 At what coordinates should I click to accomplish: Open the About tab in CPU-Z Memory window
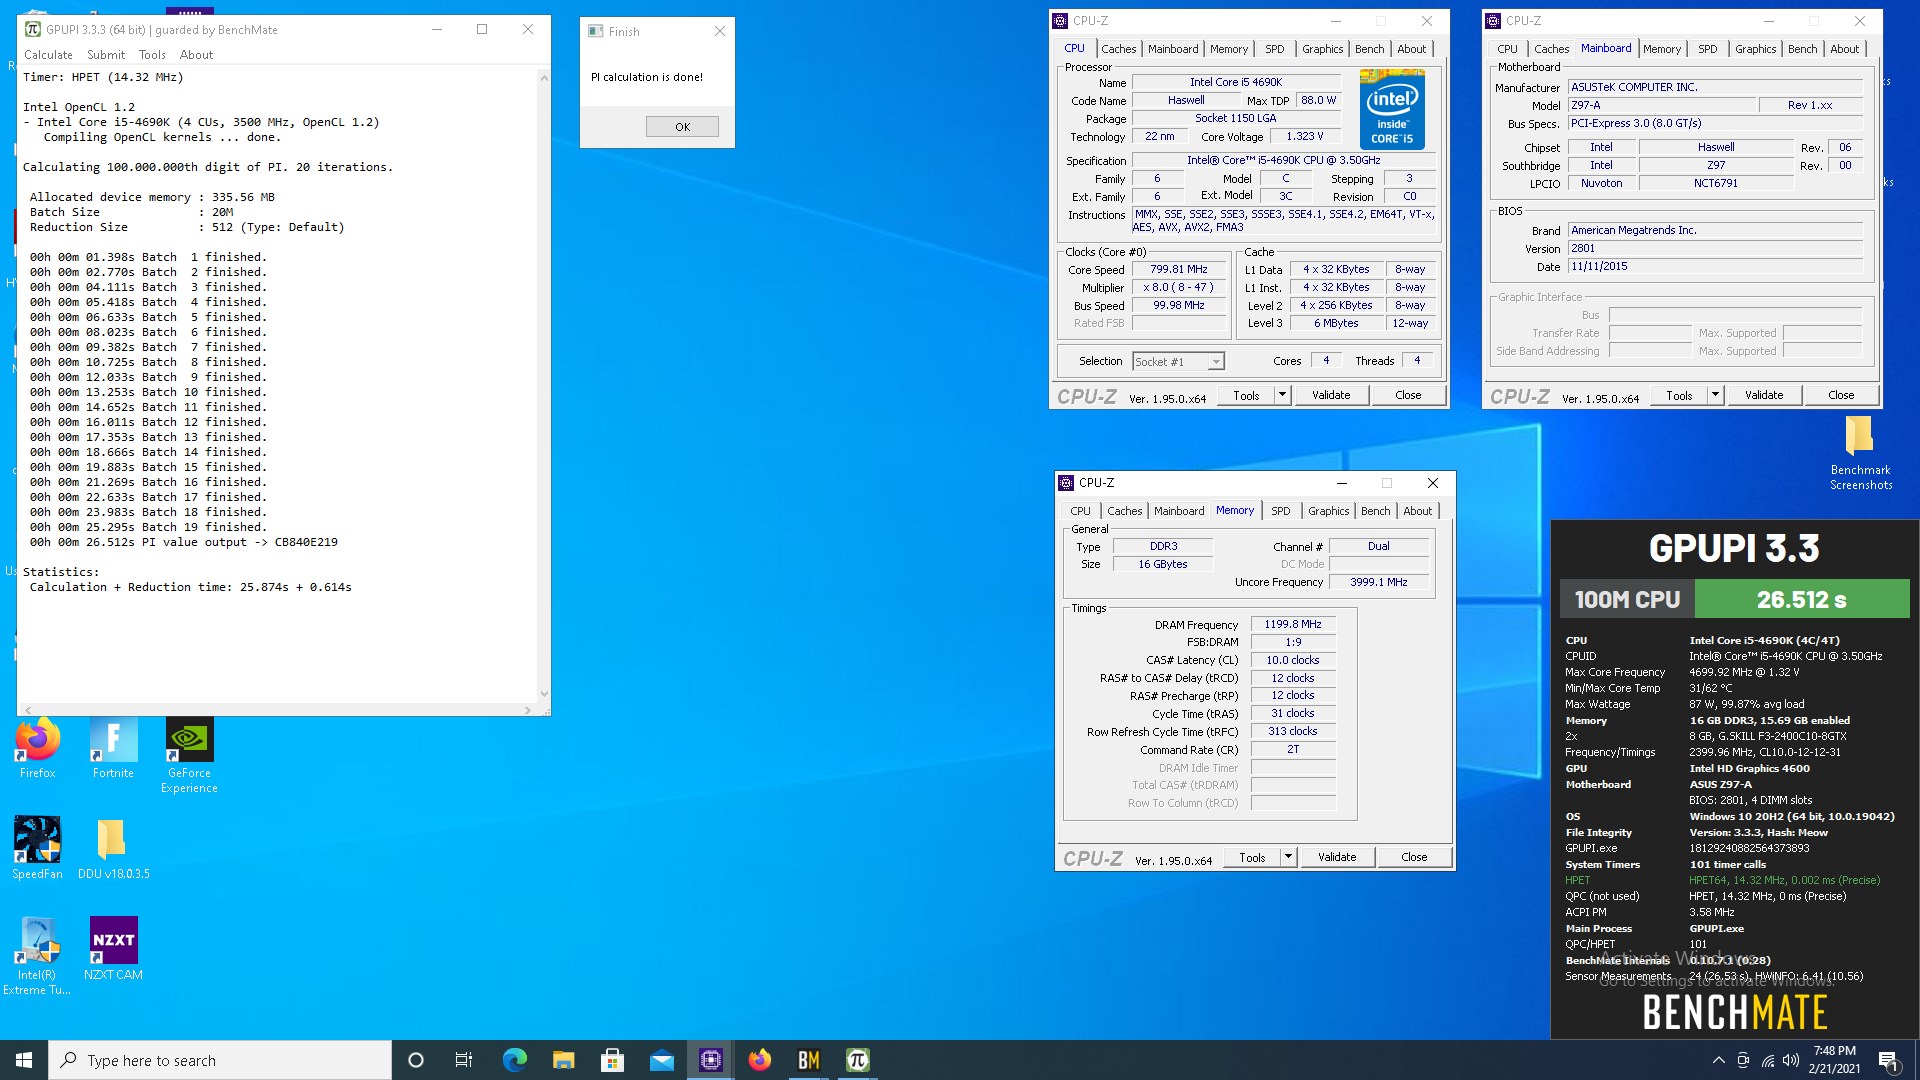[x=1417, y=511]
